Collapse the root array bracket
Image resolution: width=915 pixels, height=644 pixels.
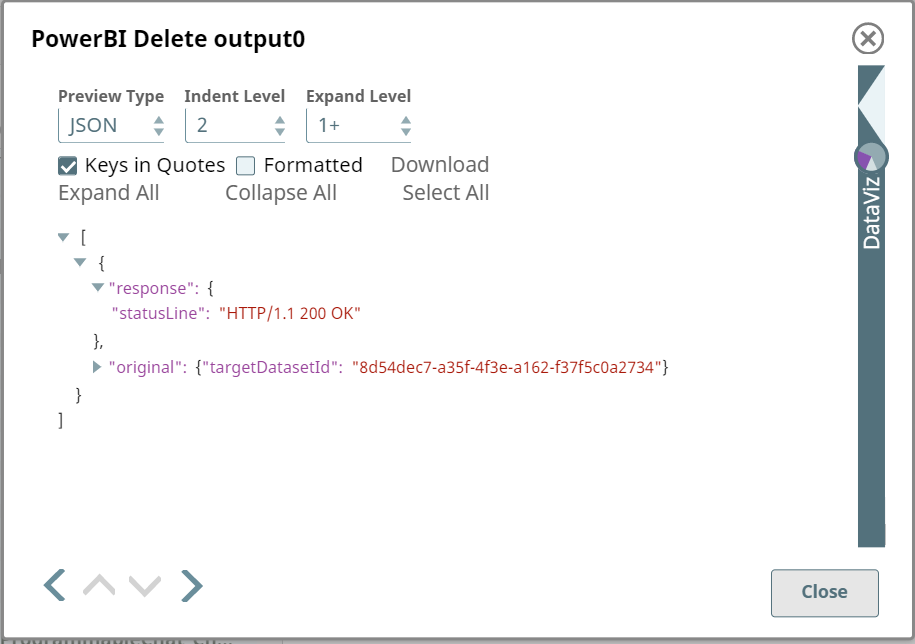click(x=64, y=237)
